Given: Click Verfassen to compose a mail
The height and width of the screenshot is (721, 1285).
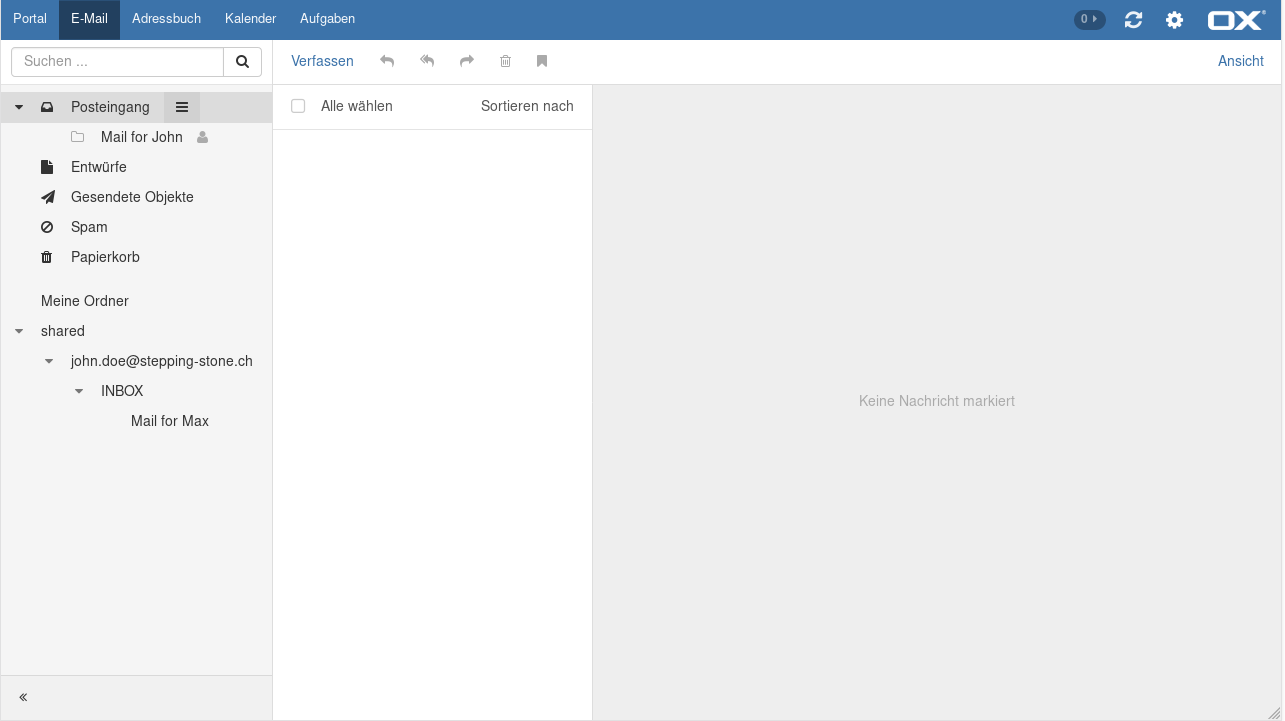Looking at the screenshot, I should (322, 61).
